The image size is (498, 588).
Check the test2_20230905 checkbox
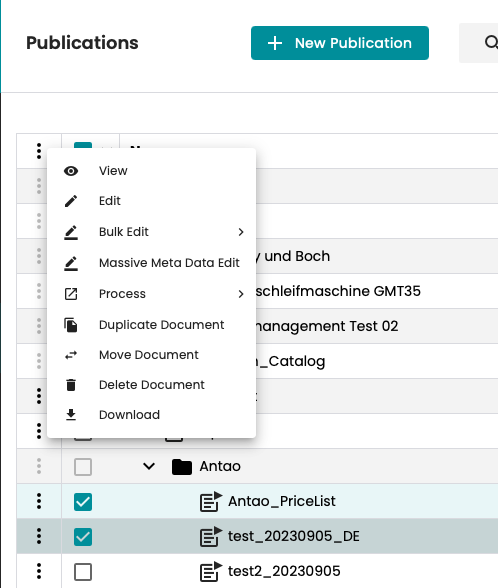[x=83, y=572]
